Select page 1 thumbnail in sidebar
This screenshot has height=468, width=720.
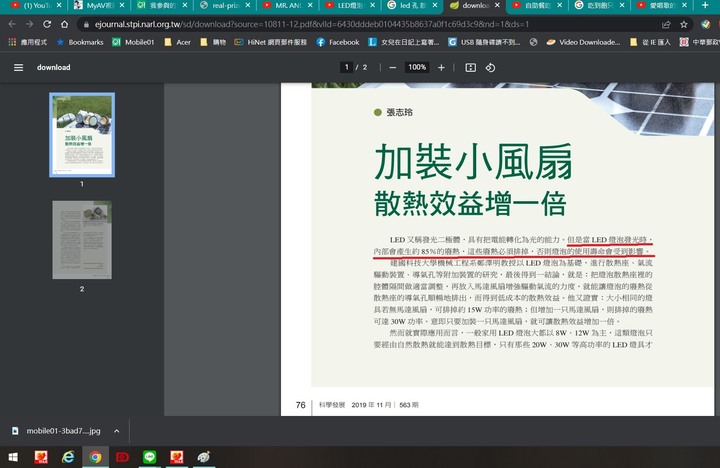pyautogui.click(x=82, y=135)
